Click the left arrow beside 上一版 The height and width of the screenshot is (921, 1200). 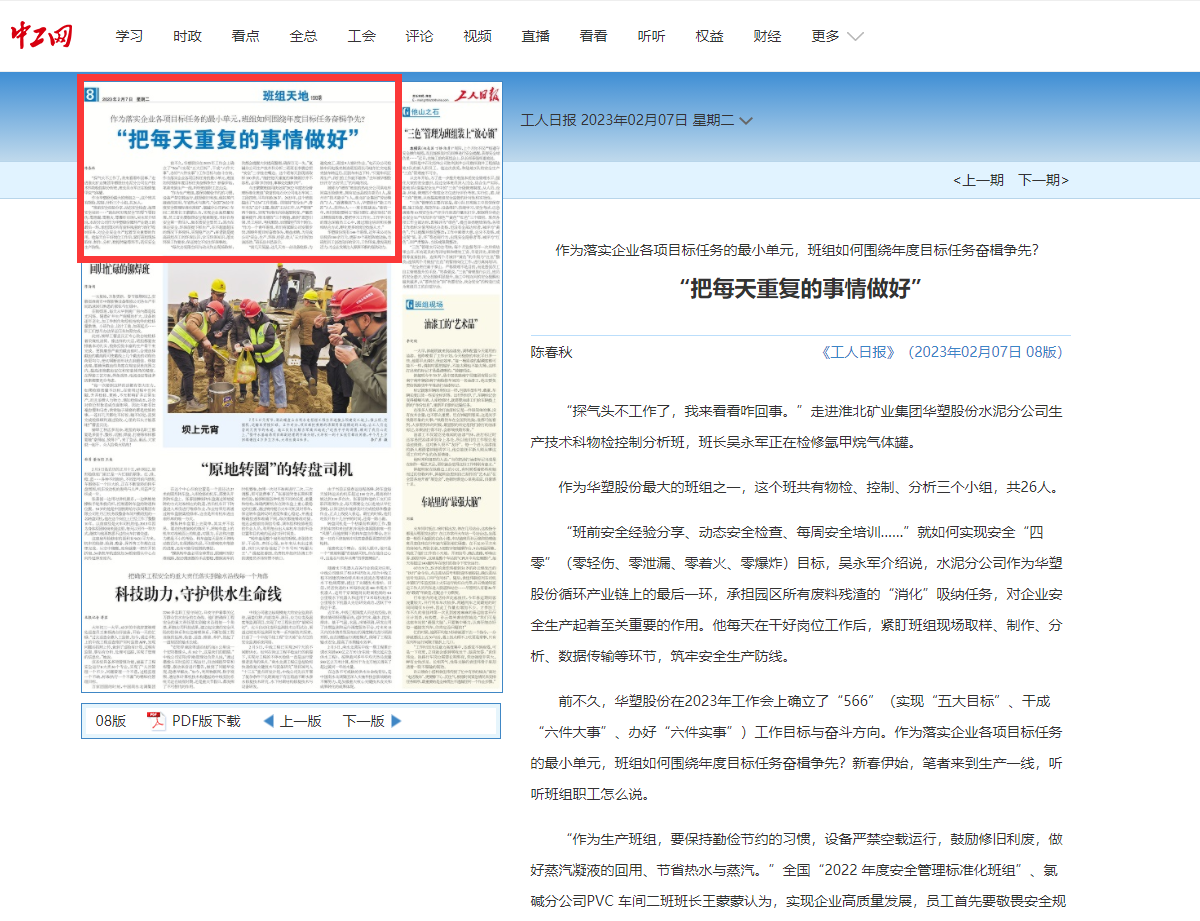[267, 721]
